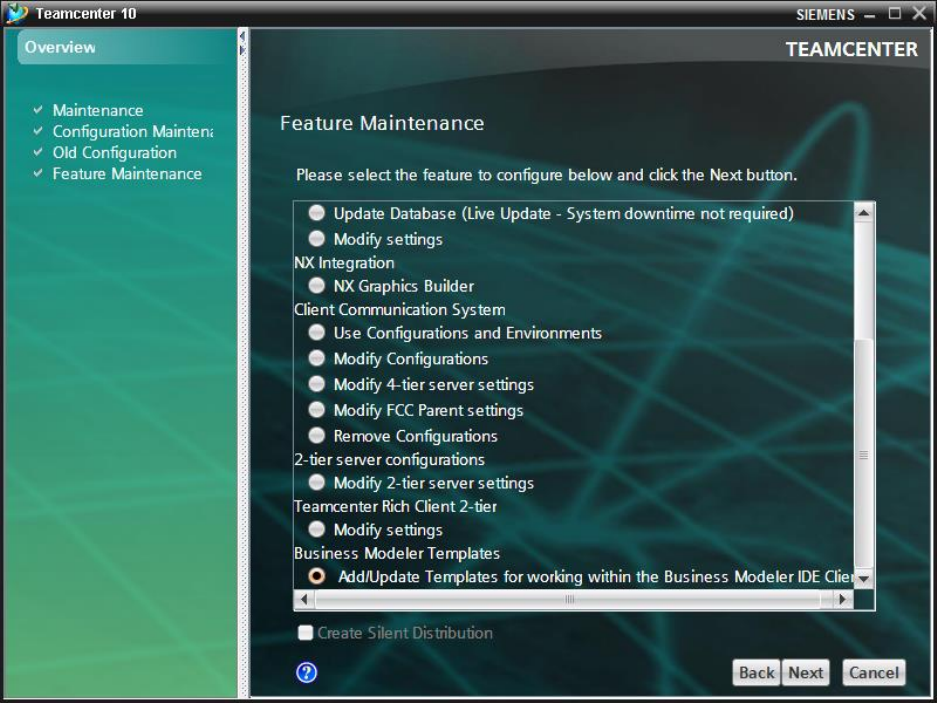Collapse the Overview side panel with the splitter arrow

[242, 36]
